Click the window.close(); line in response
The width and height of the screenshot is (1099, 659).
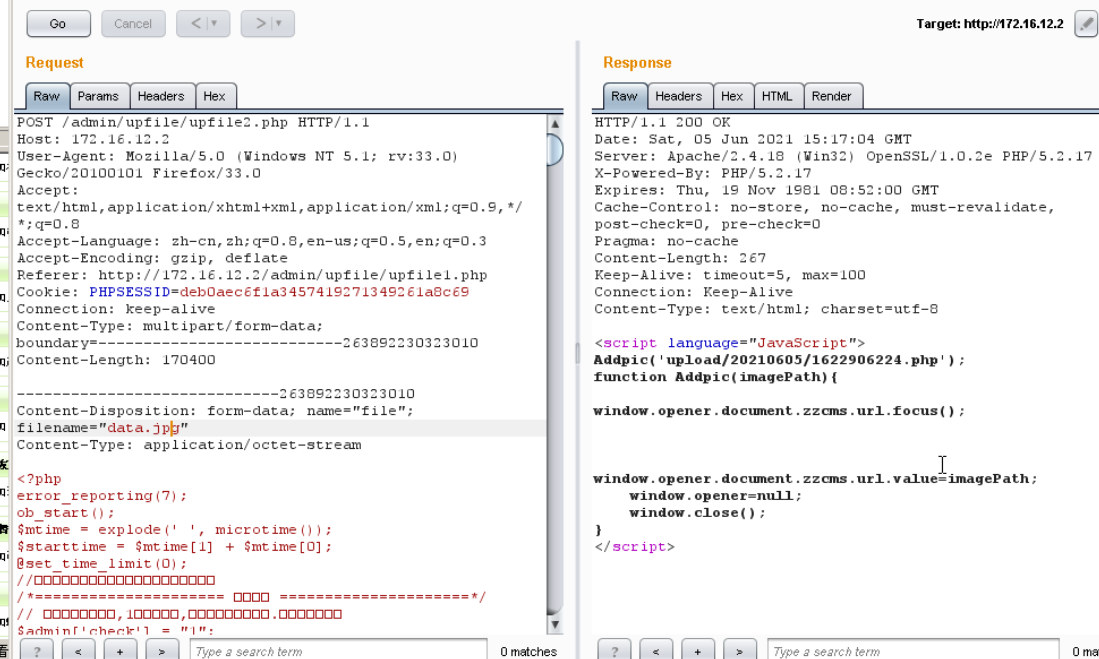coord(697,512)
